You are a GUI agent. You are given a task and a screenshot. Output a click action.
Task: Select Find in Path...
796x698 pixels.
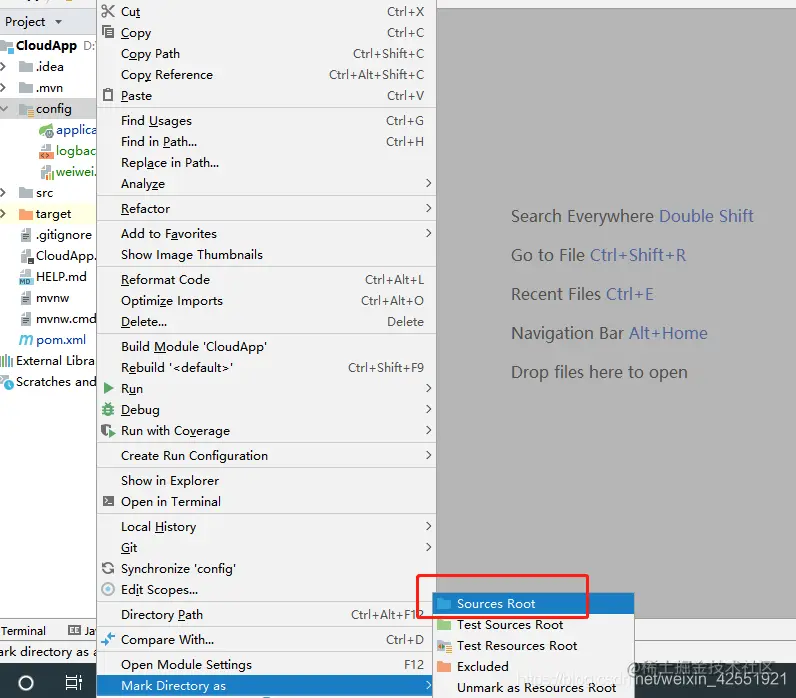(267, 142)
